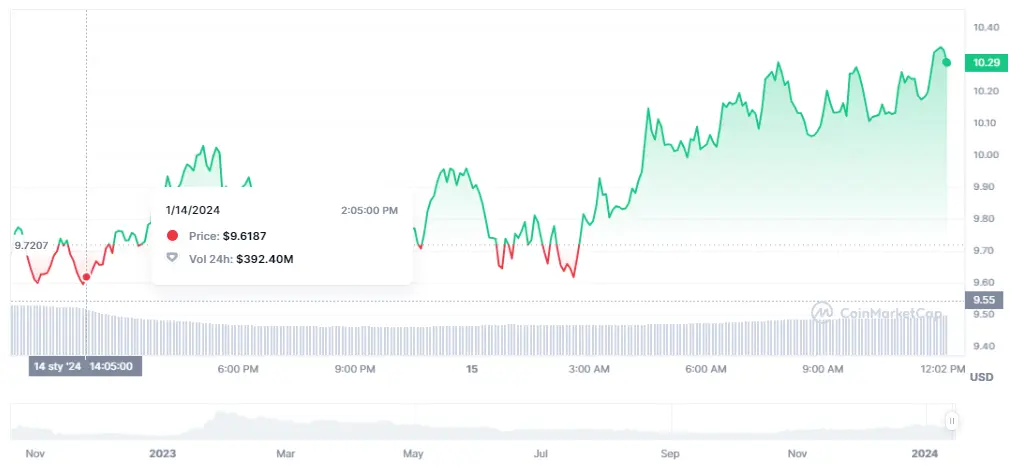
Task: Select Jul in the bottom range navigator
Action: click(541, 453)
